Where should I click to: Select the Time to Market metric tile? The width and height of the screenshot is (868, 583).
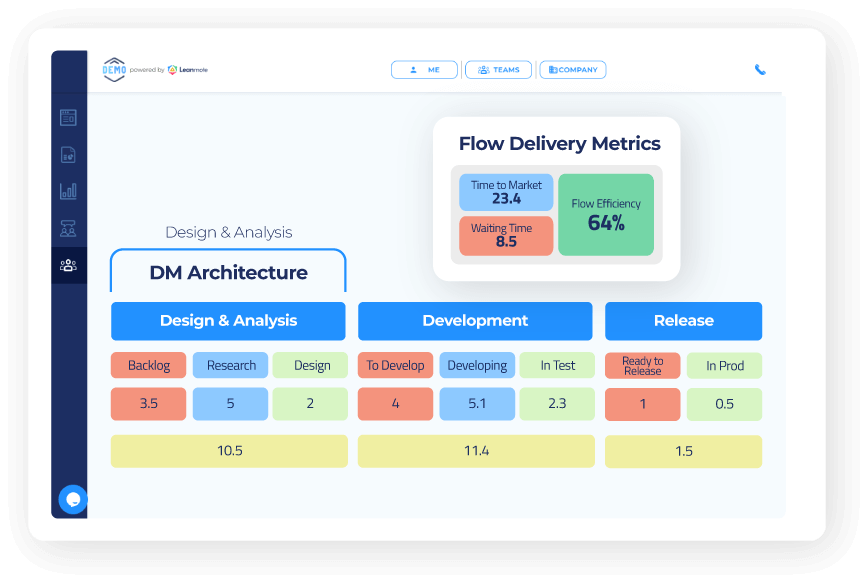point(506,192)
